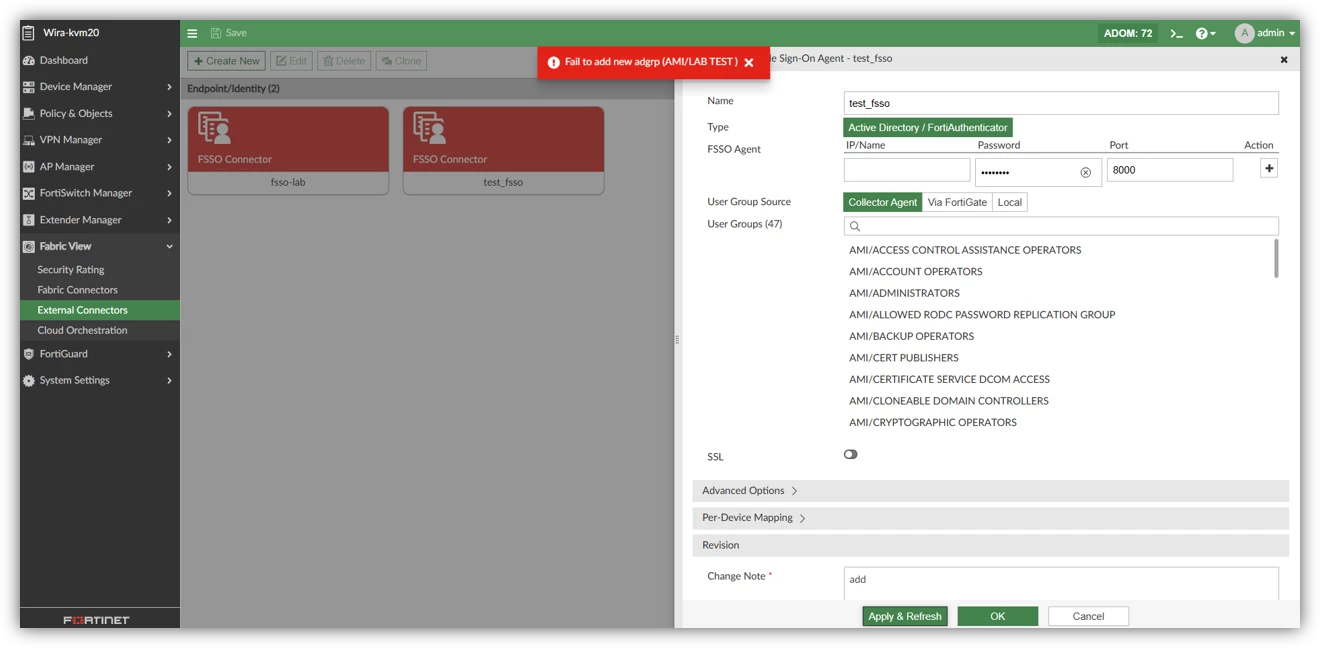Toggle the hamburger menu icon
The width and height of the screenshot is (1320, 648).
[x=192, y=33]
